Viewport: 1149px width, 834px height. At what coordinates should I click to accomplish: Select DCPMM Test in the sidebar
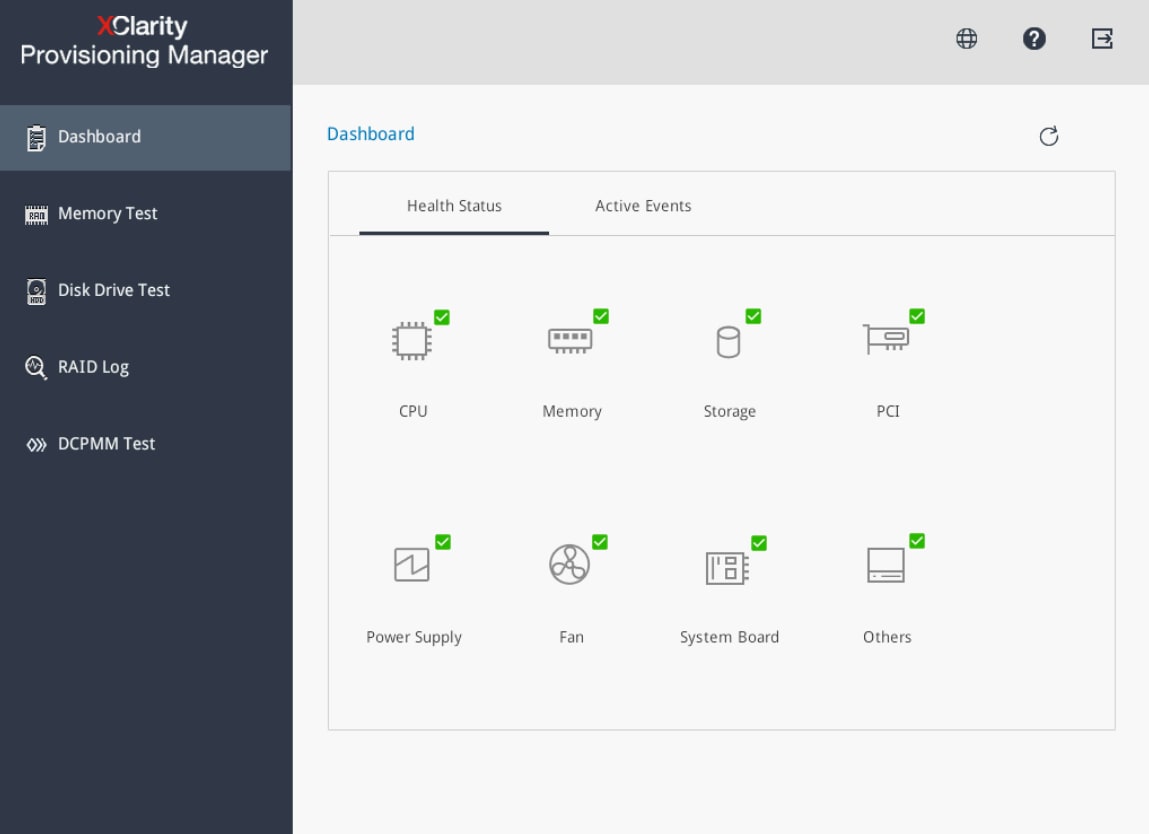[x=106, y=444]
